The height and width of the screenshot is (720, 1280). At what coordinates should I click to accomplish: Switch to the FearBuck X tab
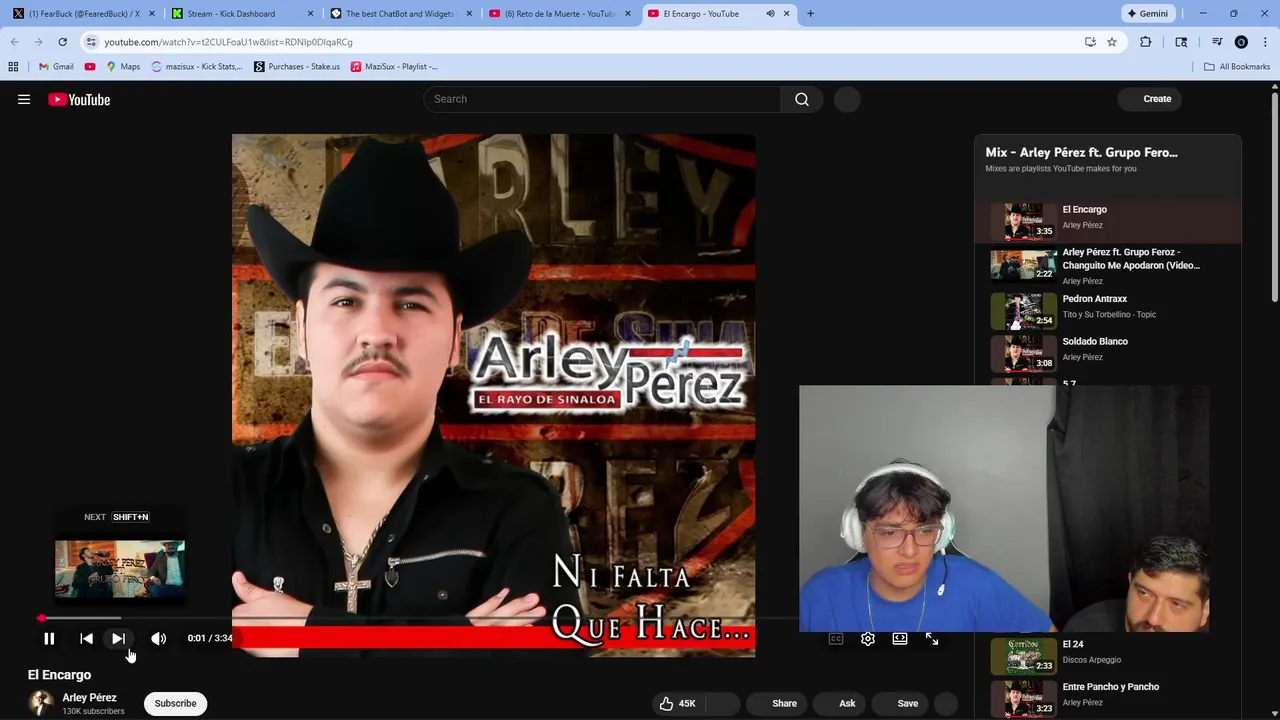[x=82, y=14]
